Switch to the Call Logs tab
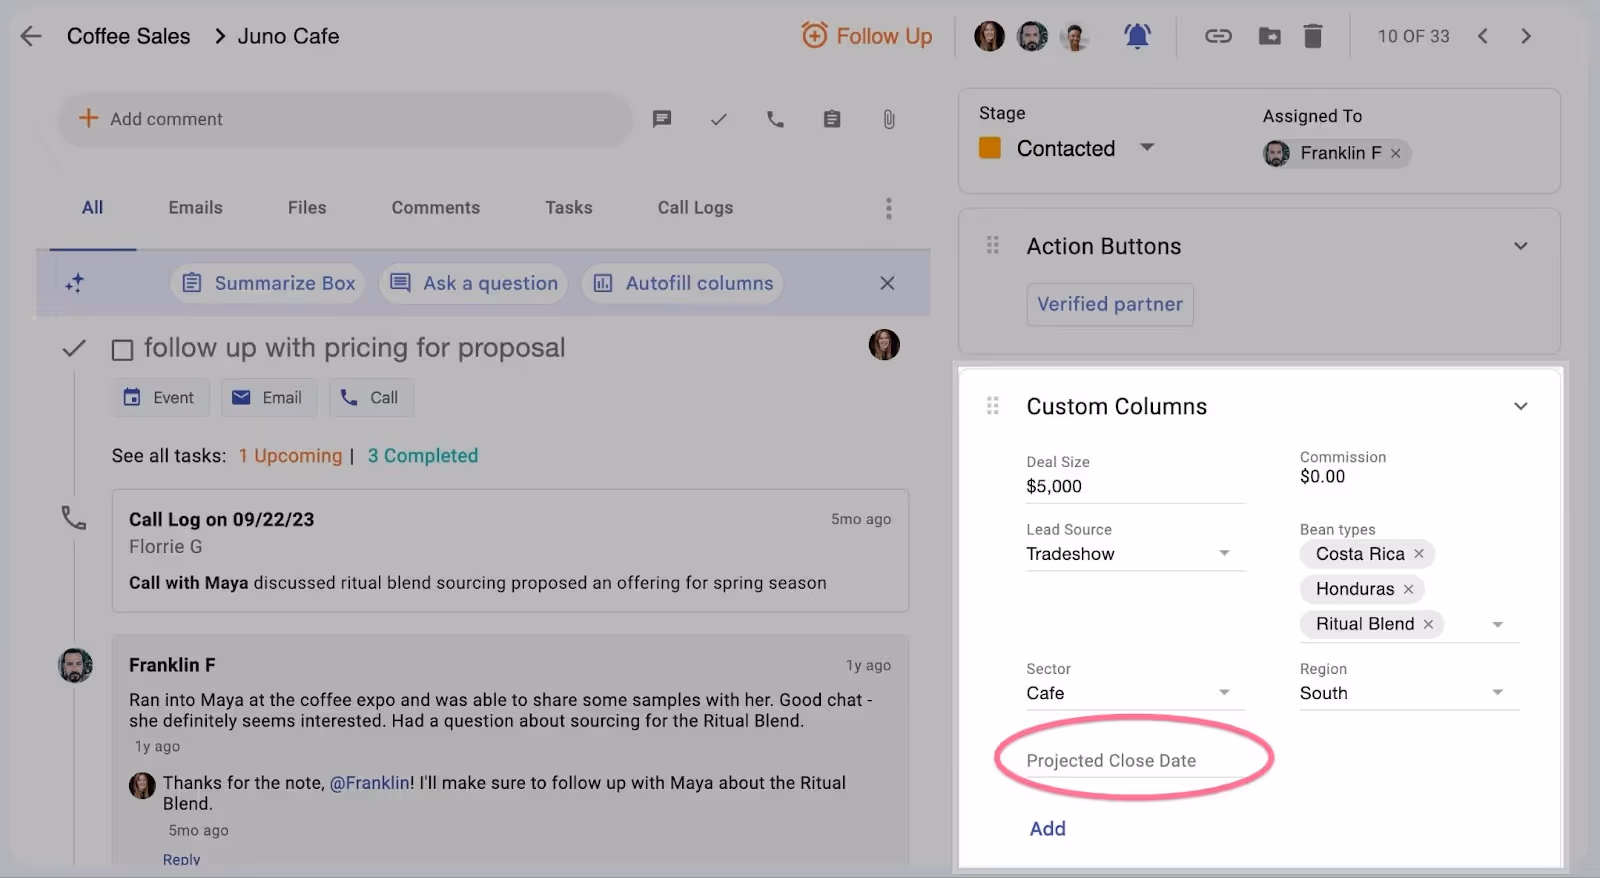This screenshot has width=1600, height=878. (x=695, y=208)
